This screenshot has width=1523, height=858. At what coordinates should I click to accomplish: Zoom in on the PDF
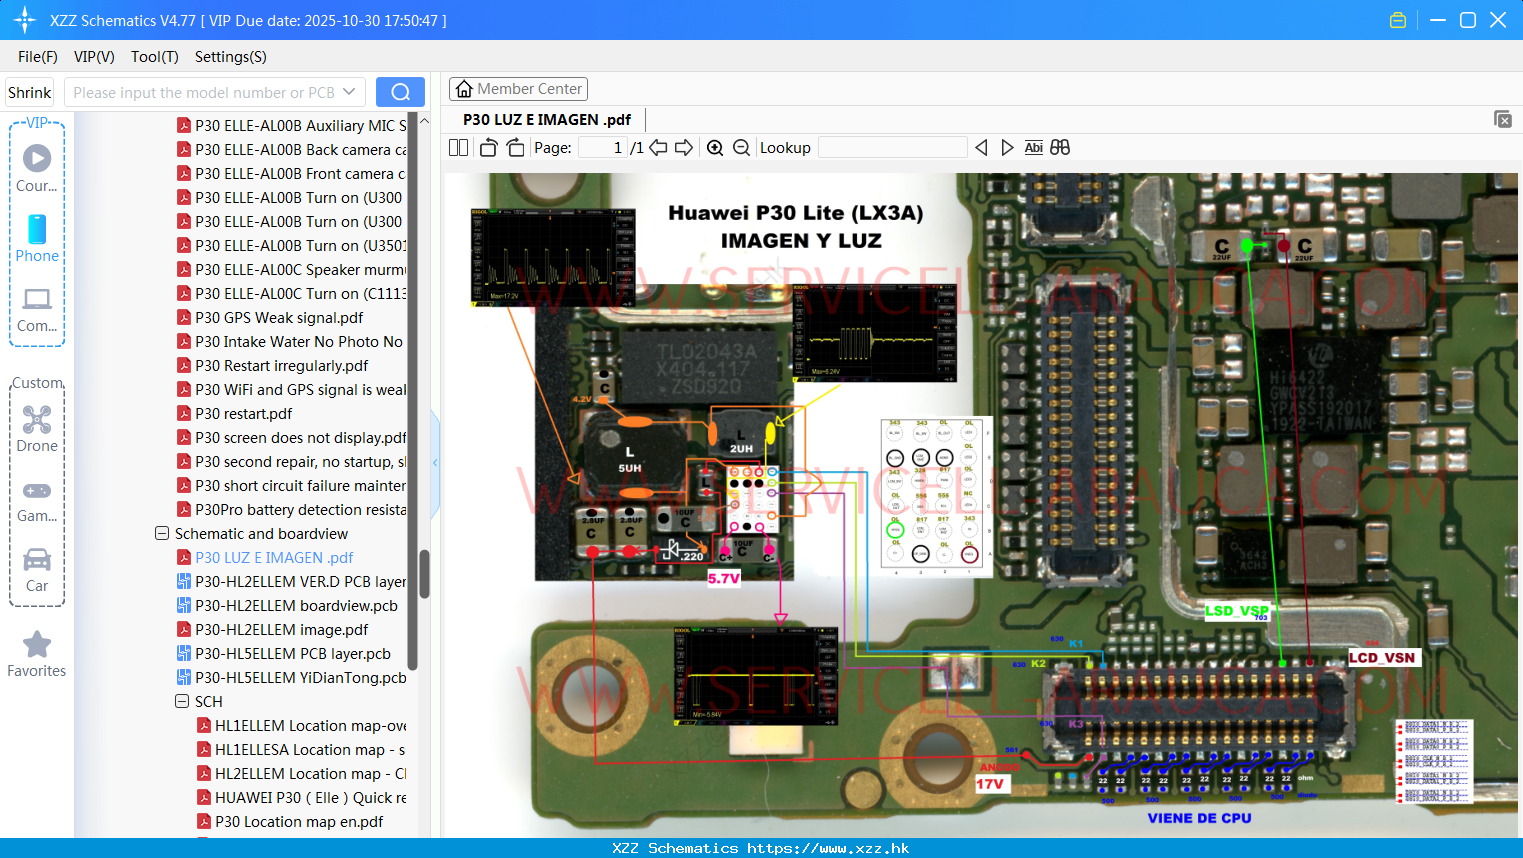(715, 147)
